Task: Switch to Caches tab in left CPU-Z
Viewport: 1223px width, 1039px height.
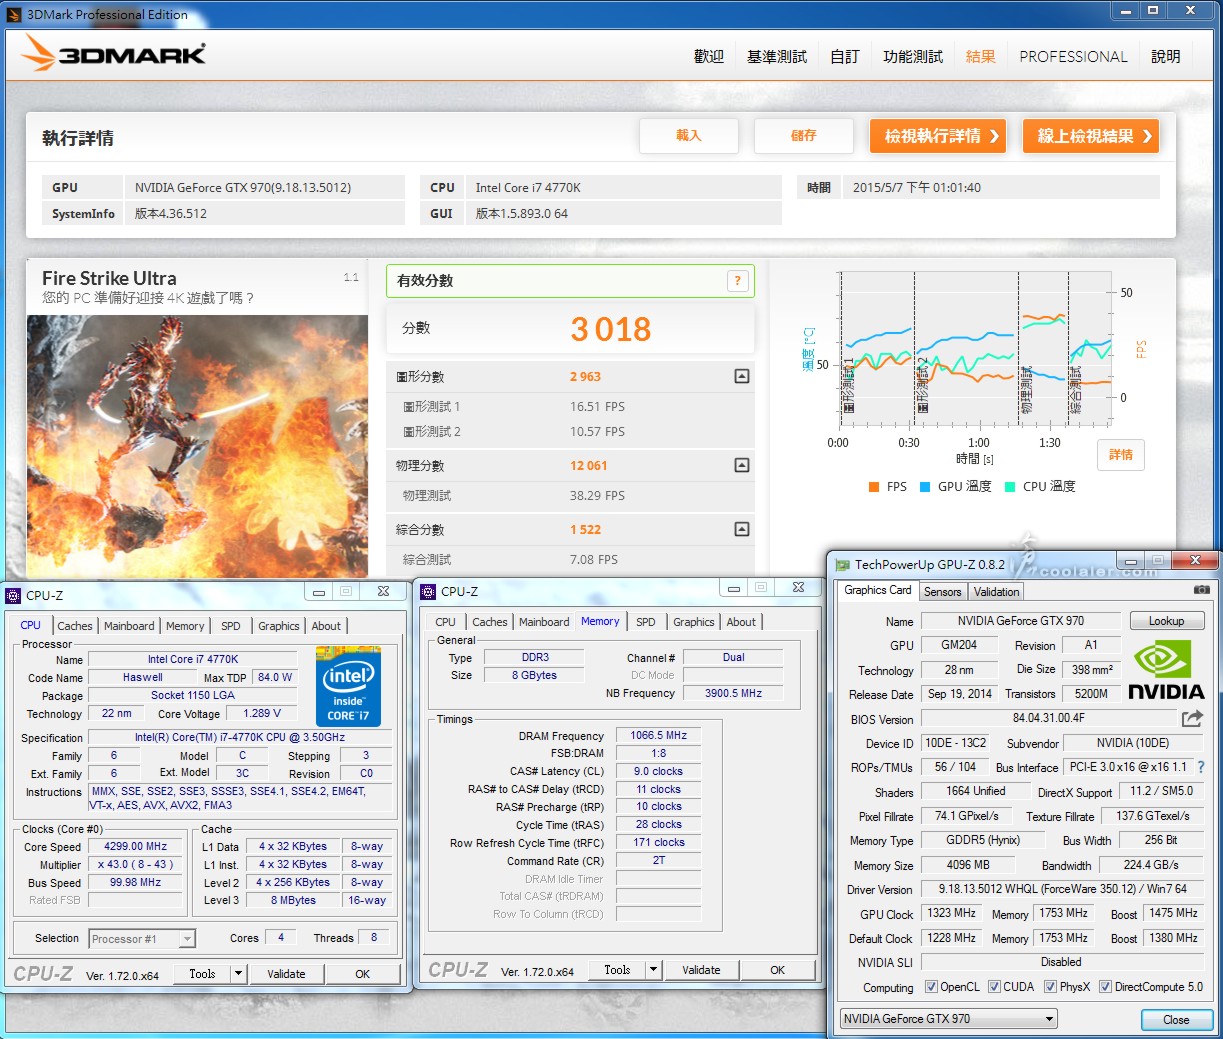Action: [x=75, y=626]
